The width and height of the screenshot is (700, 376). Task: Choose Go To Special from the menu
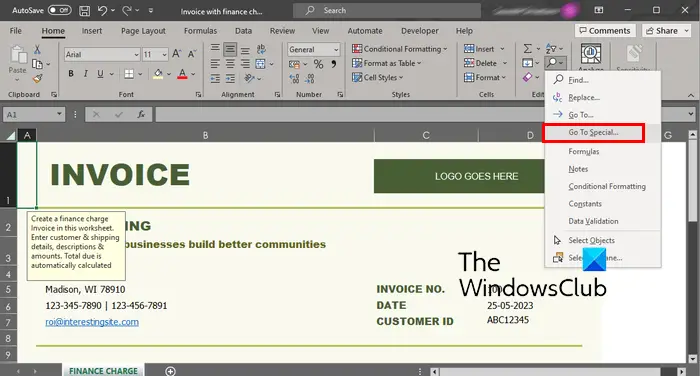tap(593, 133)
